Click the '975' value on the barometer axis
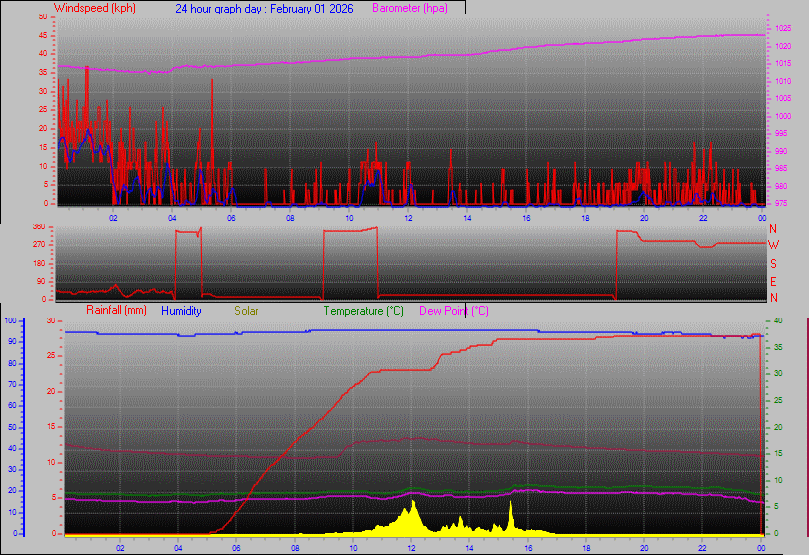Screen dimensions: 809x555 pos(781,204)
